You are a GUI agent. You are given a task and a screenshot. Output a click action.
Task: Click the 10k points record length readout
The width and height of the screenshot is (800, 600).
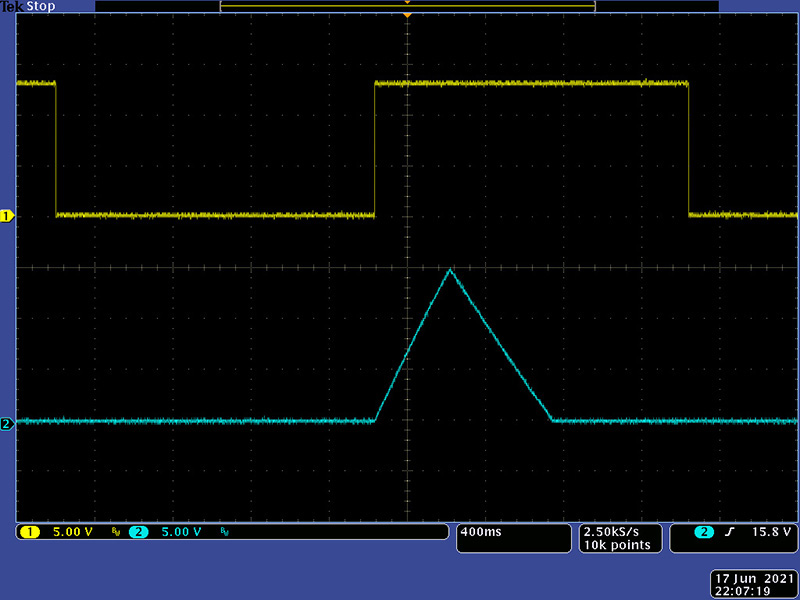point(617,545)
